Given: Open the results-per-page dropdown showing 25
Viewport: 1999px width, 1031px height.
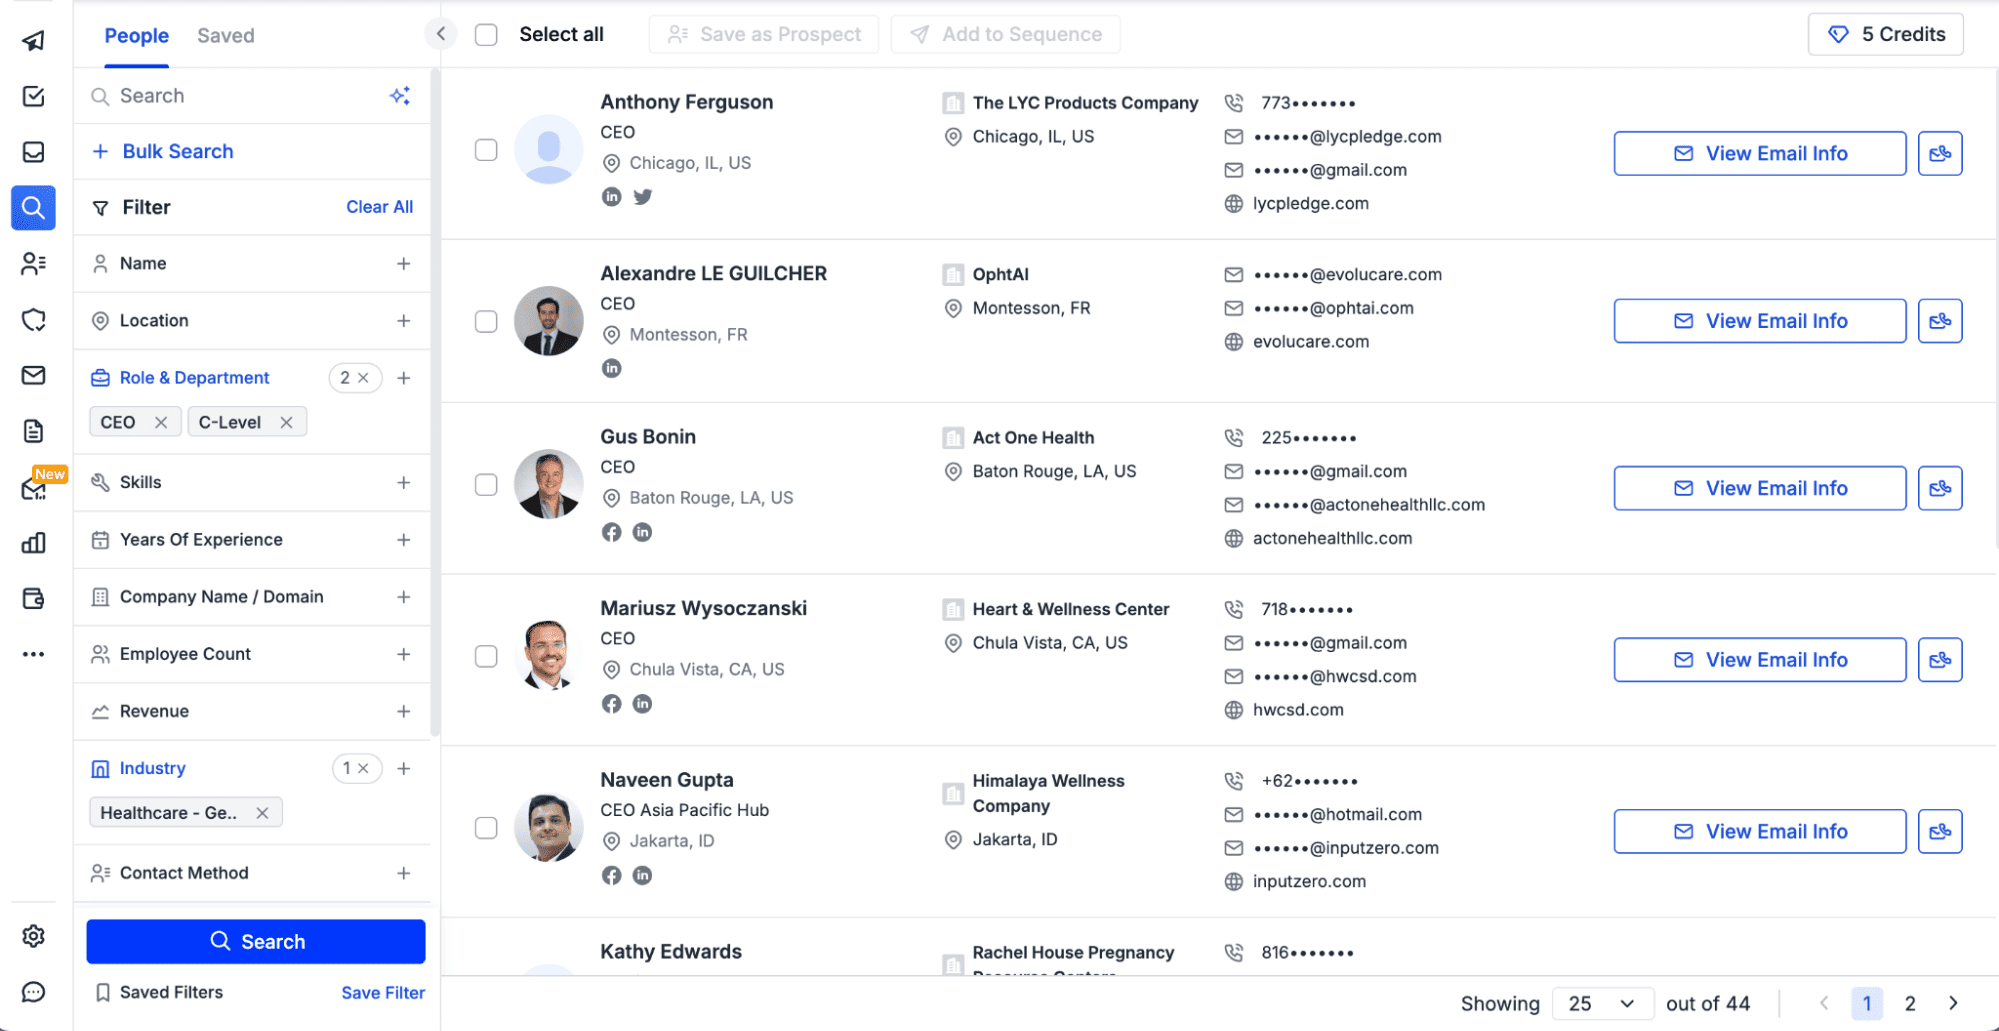Looking at the screenshot, I should pos(1600,1003).
